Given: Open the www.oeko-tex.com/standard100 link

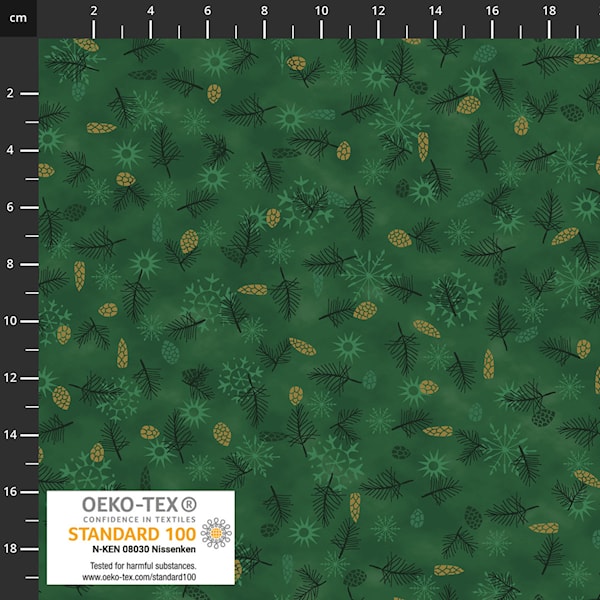Looking at the screenshot, I should coord(140,578).
